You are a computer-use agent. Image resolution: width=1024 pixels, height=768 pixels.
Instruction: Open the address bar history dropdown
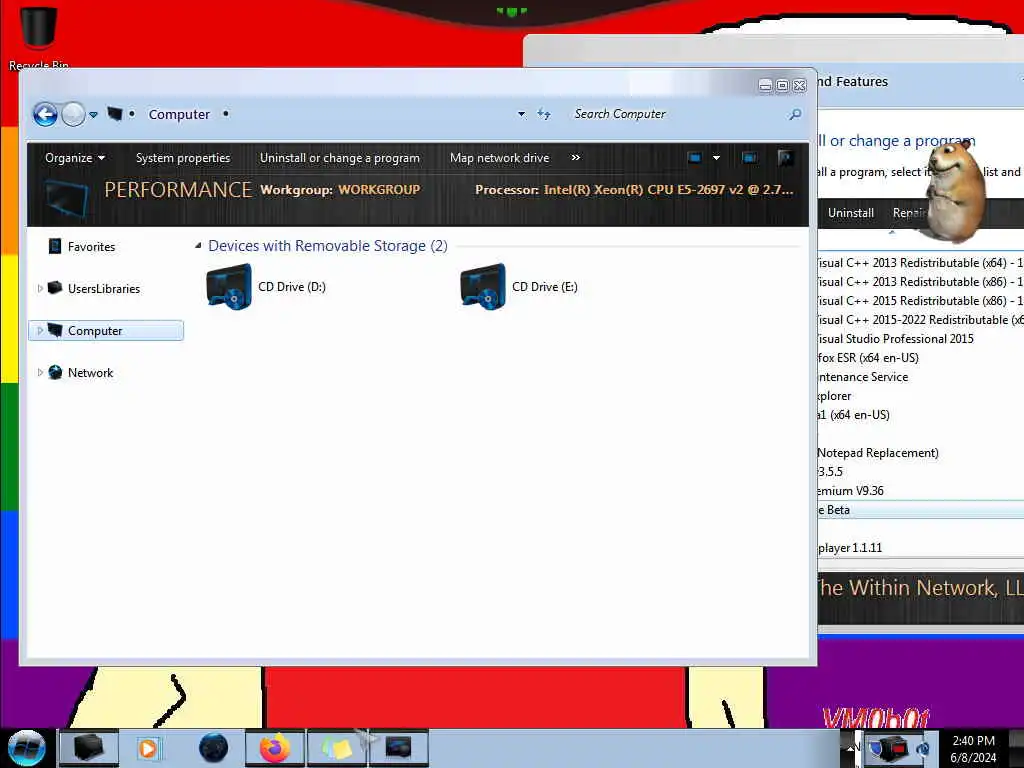(521, 114)
